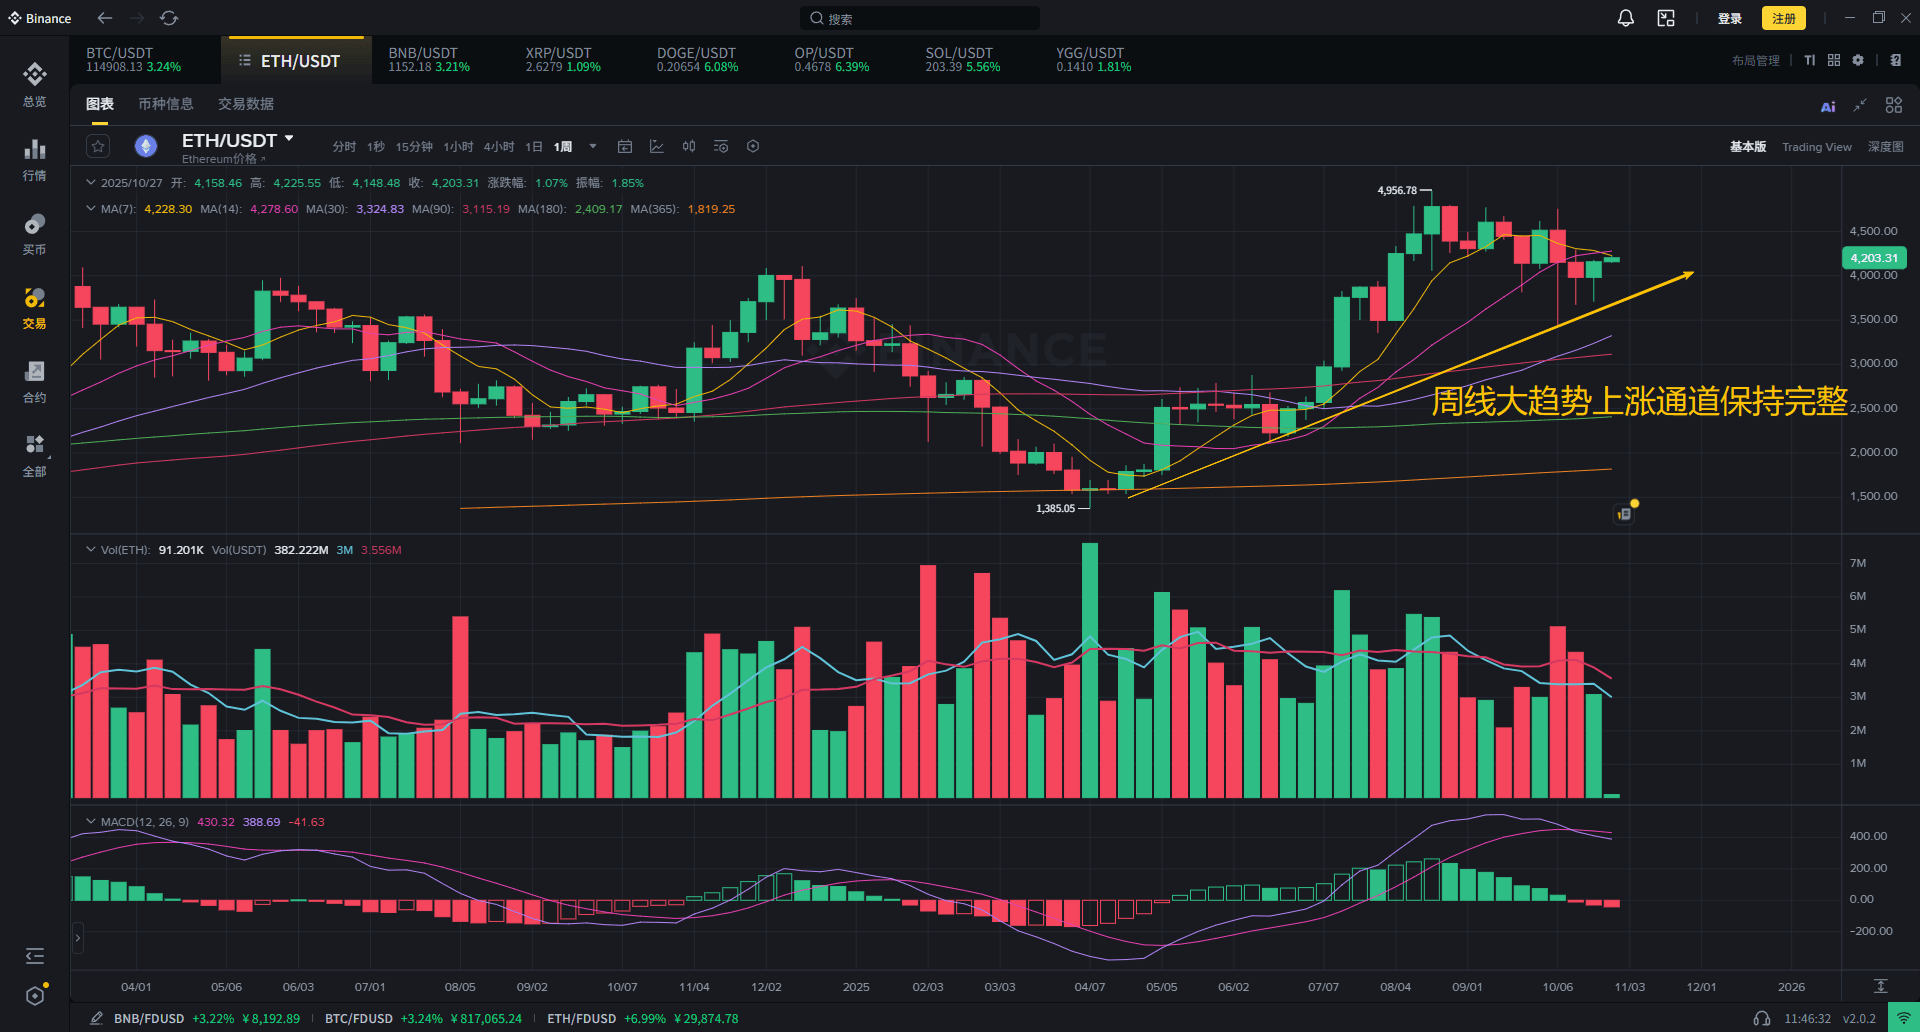The image size is (1920, 1032).
Task: Click the auto-scale icon below price axis
Action: pos(1880,986)
